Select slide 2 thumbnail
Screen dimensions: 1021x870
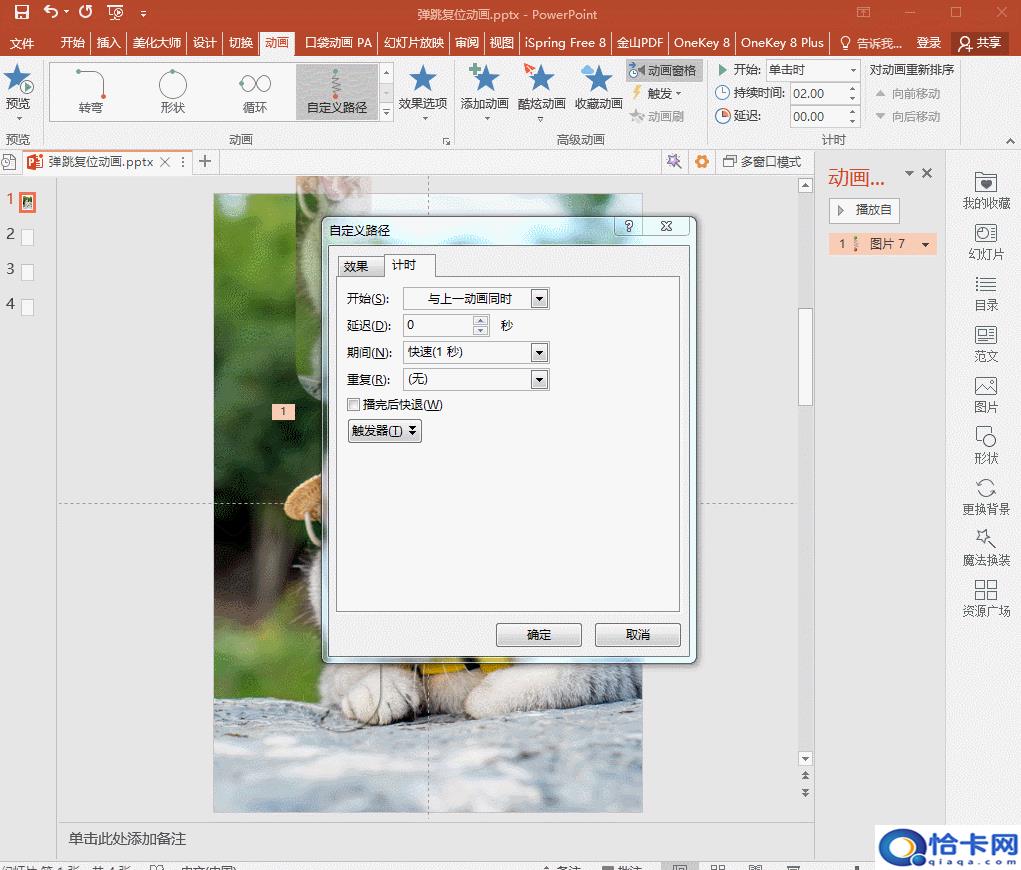27,237
